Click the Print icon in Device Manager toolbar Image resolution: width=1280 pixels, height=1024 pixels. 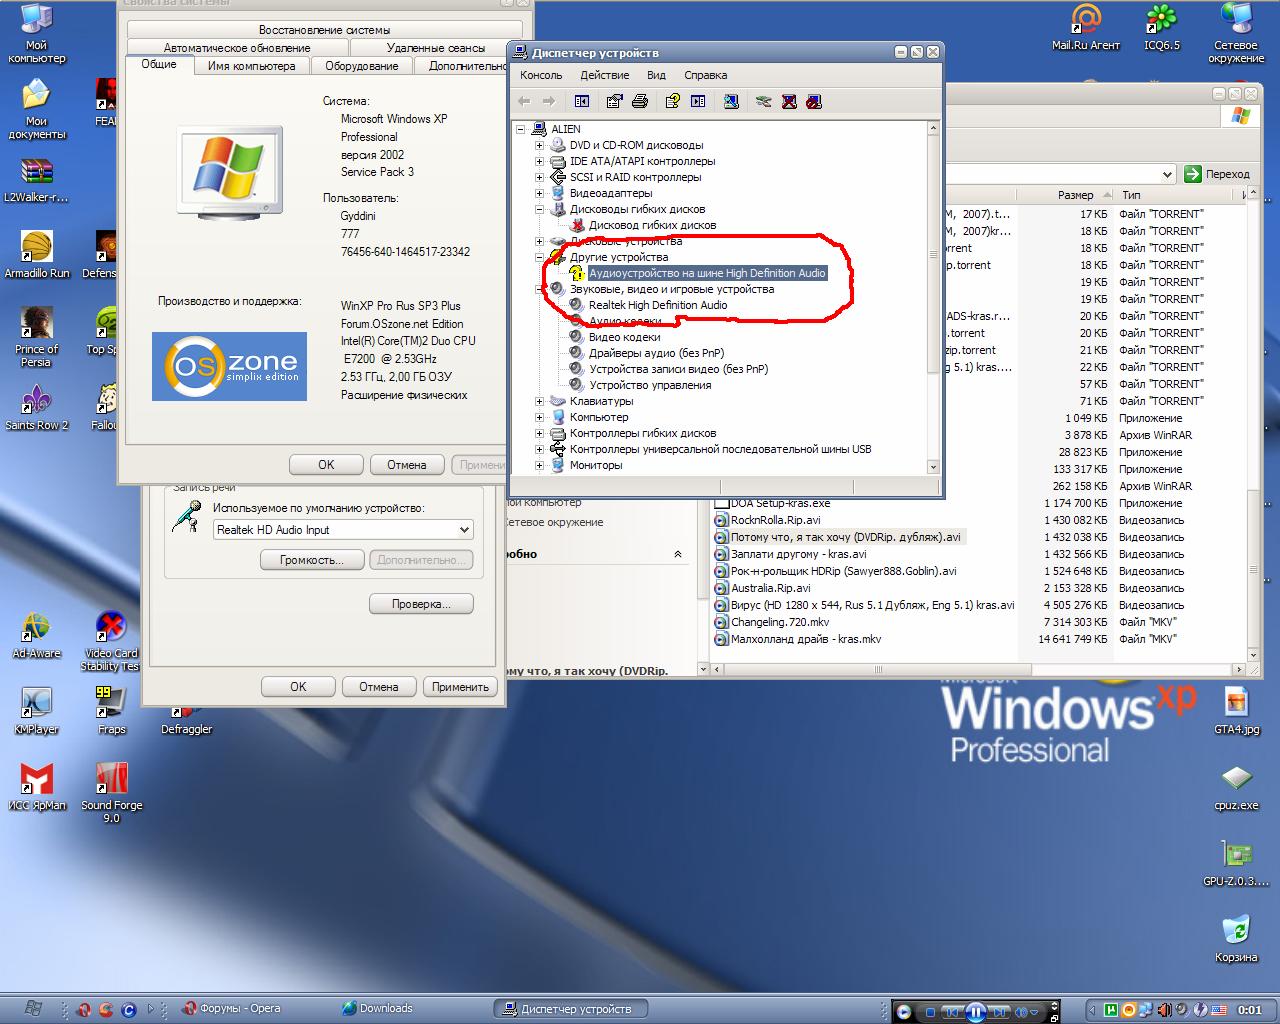point(640,101)
